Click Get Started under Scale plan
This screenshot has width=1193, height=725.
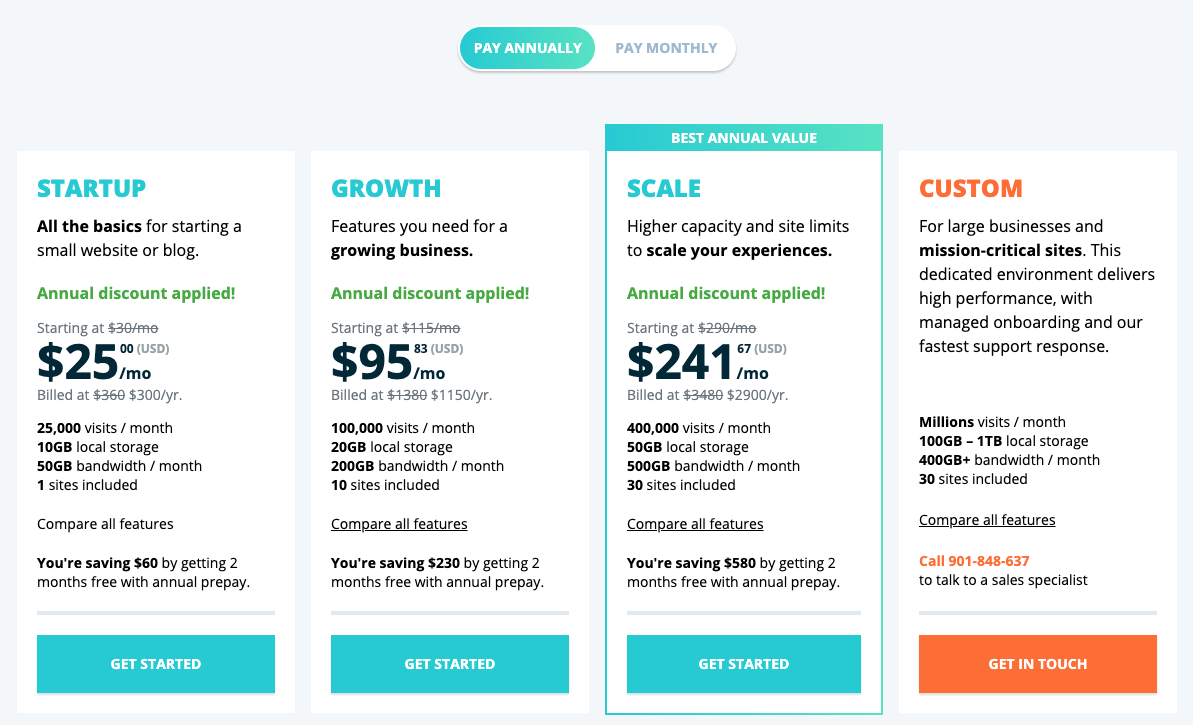pyautogui.click(x=743, y=663)
